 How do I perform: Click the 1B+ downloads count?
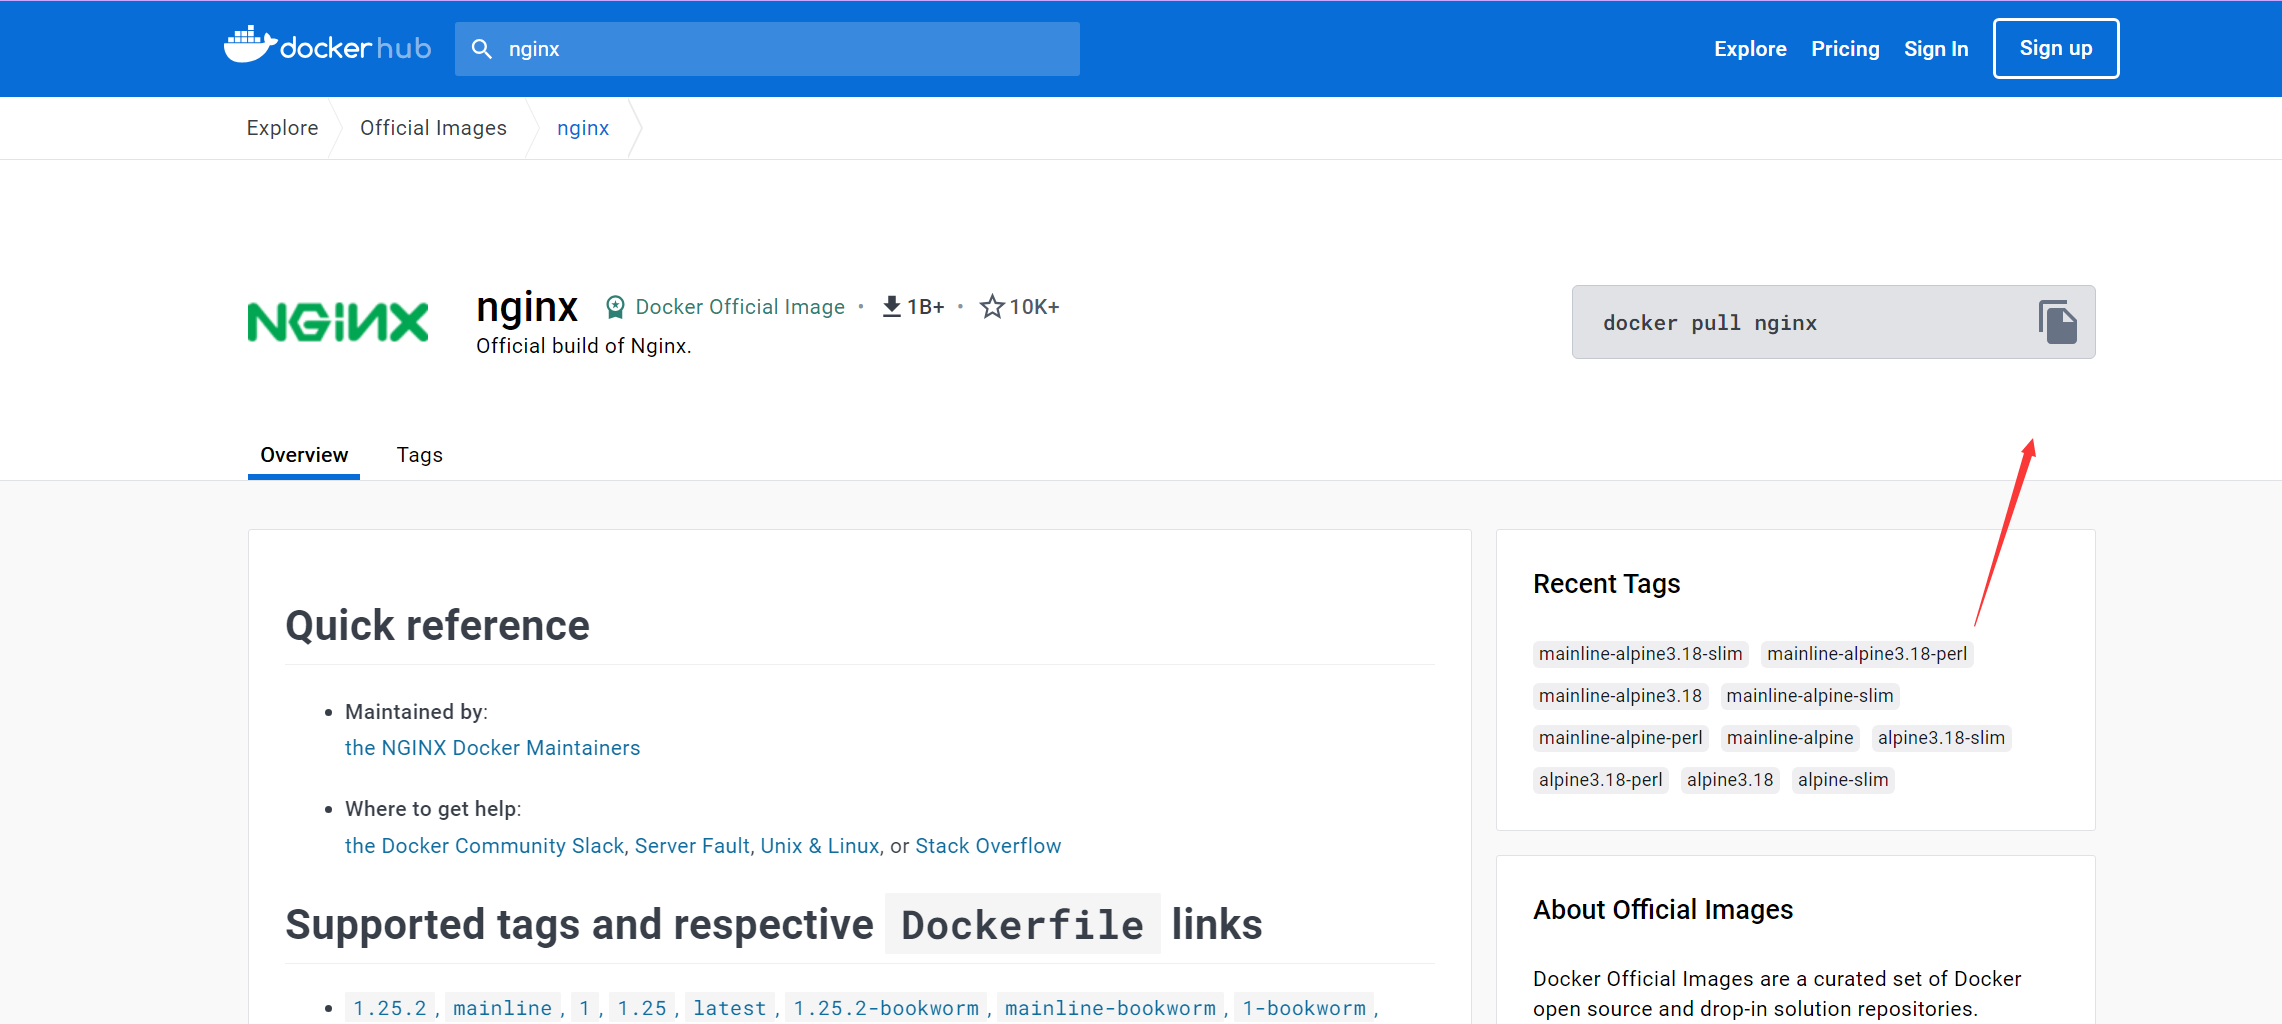(x=926, y=307)
